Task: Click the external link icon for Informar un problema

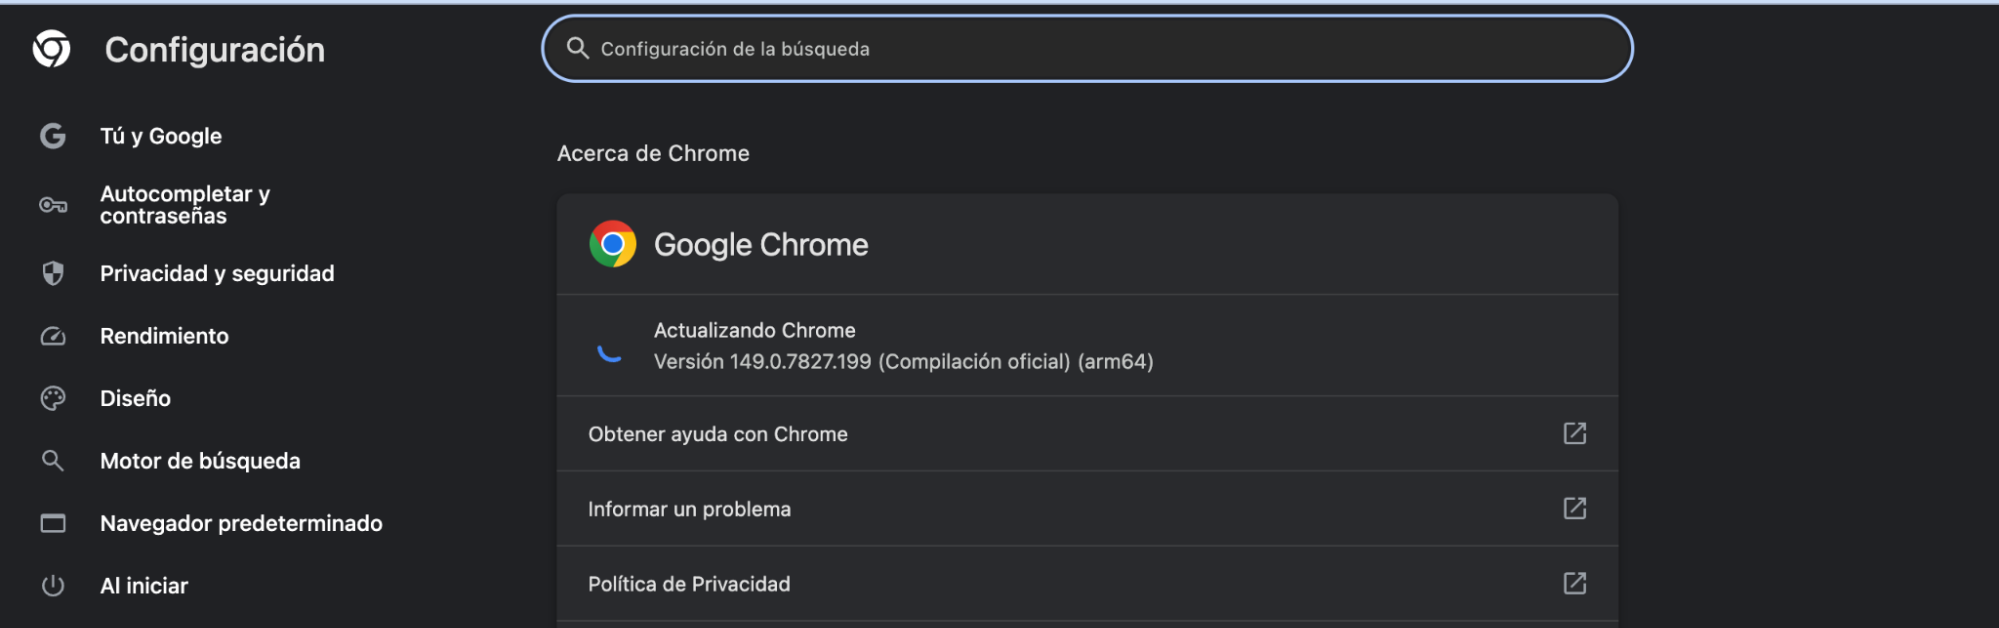Action: (1575, 508)
